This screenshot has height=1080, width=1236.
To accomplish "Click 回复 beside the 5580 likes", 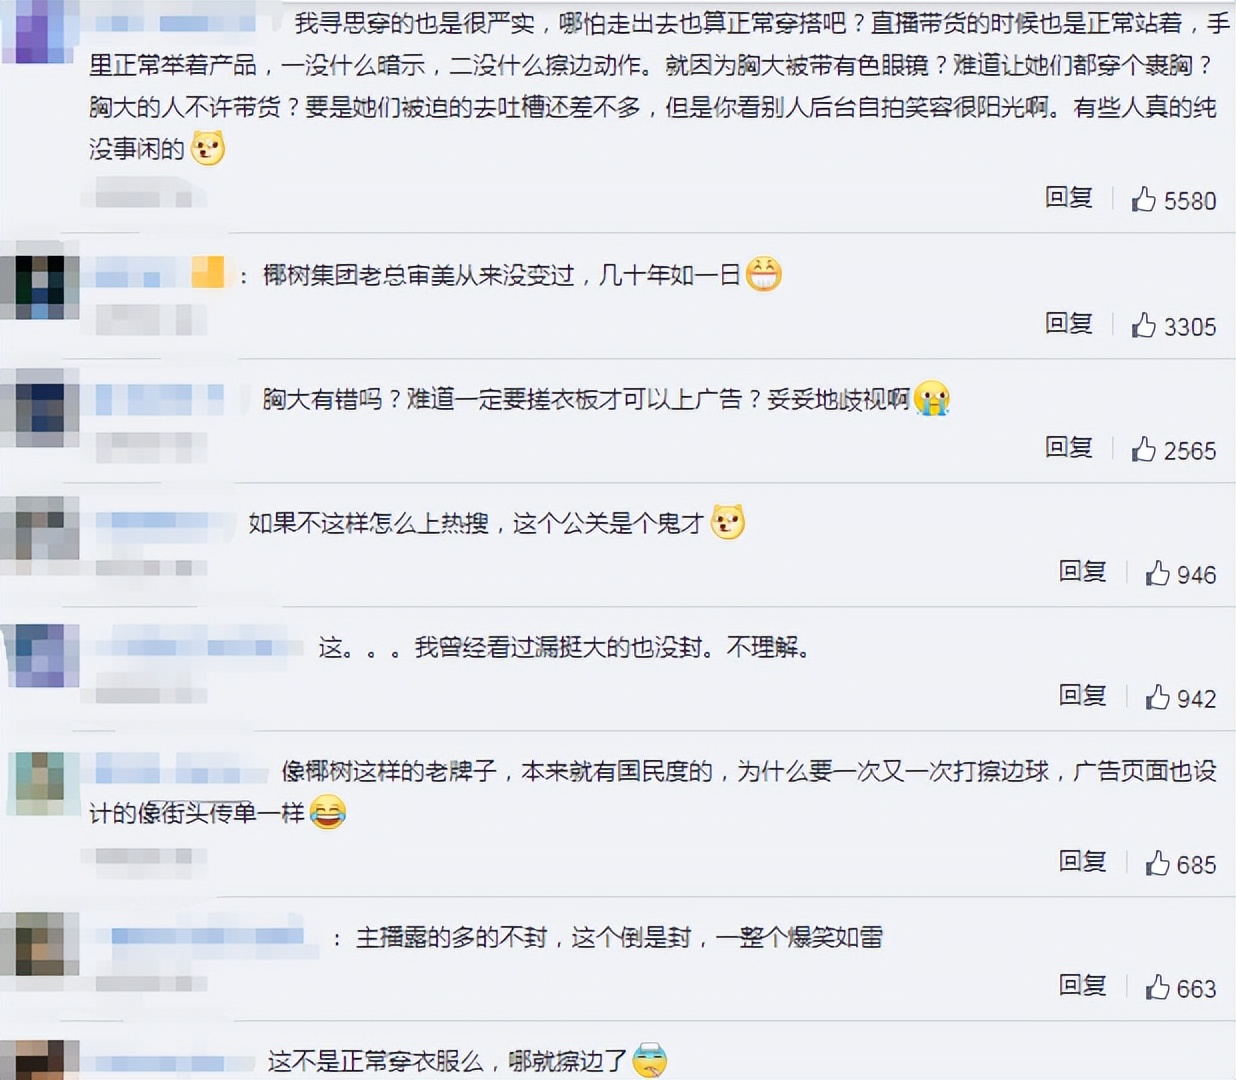I will click(x=1068, y=198).
